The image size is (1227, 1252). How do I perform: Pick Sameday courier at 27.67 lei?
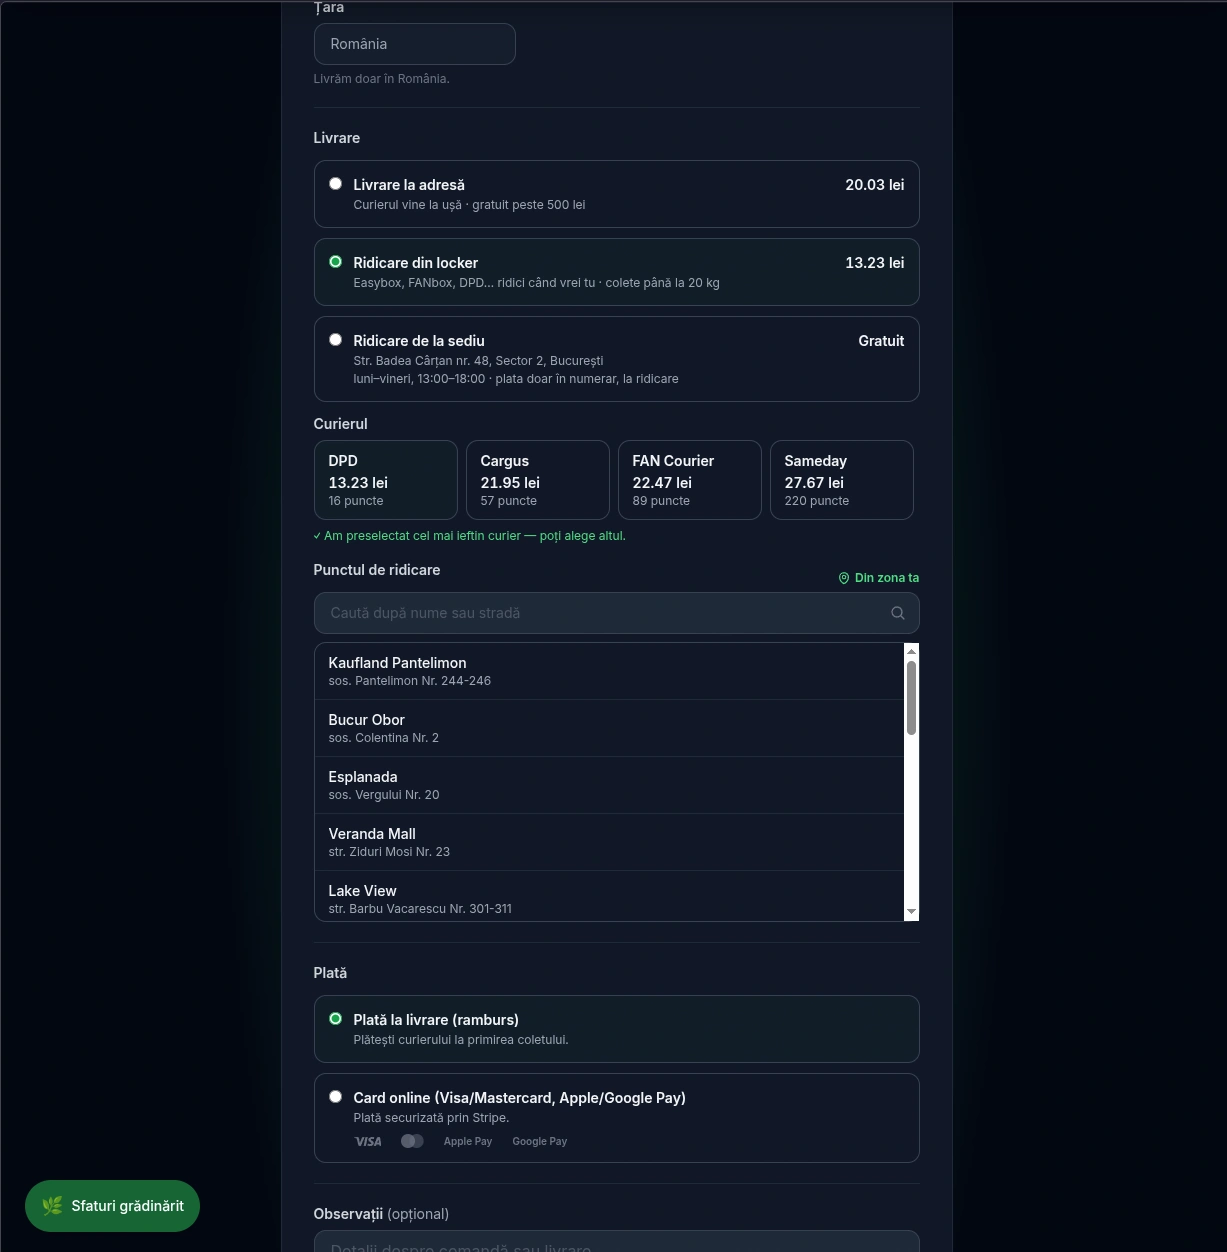click(842, 480)
